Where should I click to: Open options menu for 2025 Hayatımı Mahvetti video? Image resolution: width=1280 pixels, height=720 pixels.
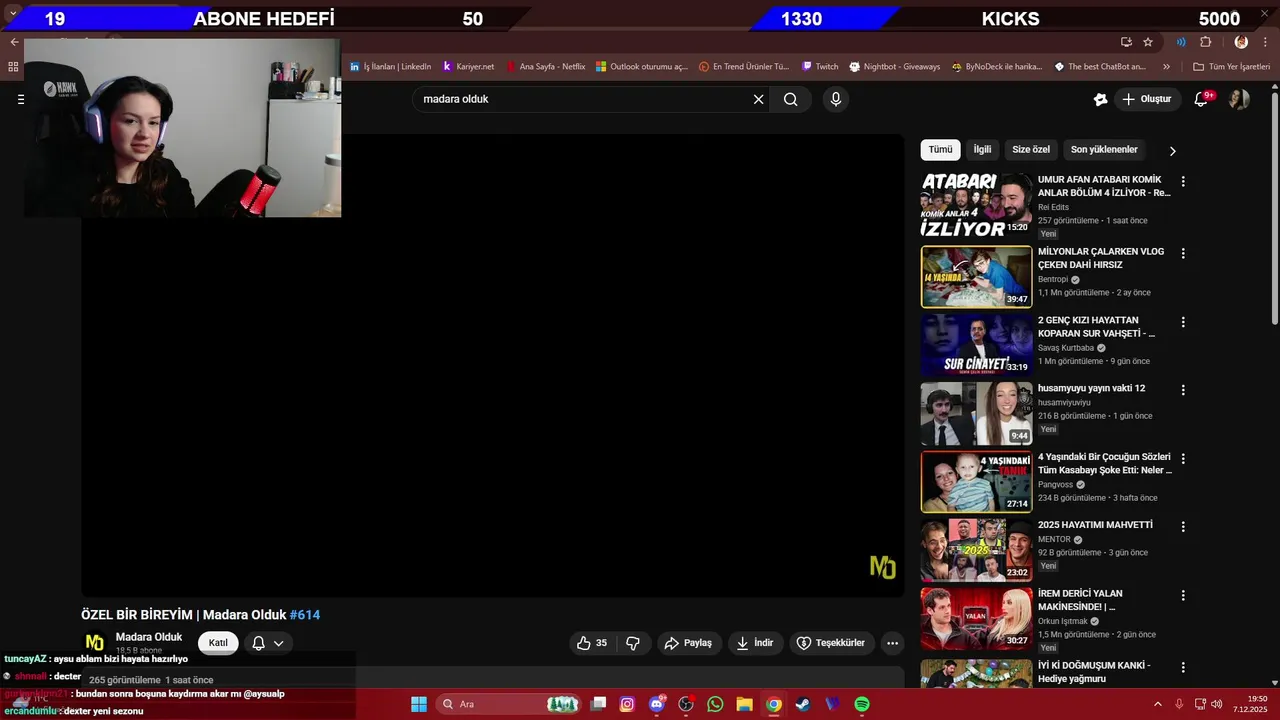tap(1183, 527)
